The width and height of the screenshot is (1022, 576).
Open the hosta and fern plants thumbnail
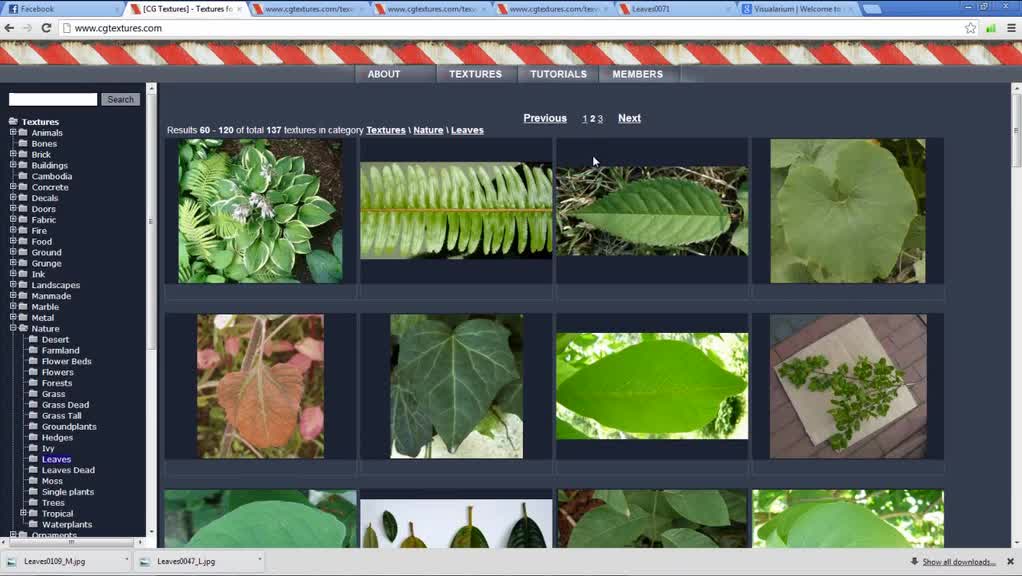pos(261,211)
